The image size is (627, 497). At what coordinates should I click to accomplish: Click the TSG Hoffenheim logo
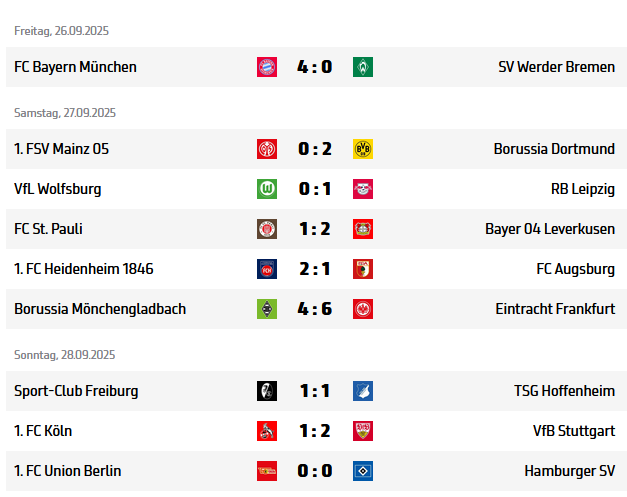[362, 391]
